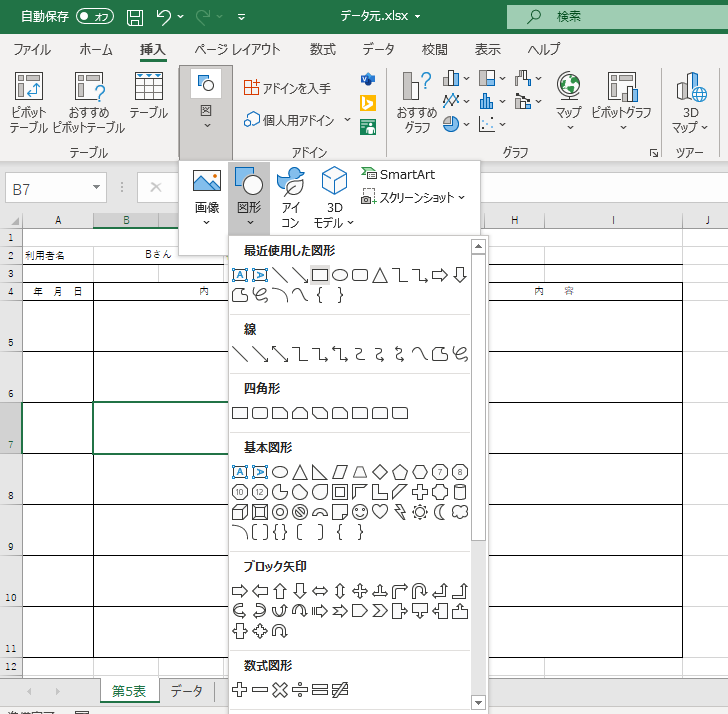This screenshot has height=714, width=728.
Task: Insert SmartArt graphic
Action: point(398,175)
